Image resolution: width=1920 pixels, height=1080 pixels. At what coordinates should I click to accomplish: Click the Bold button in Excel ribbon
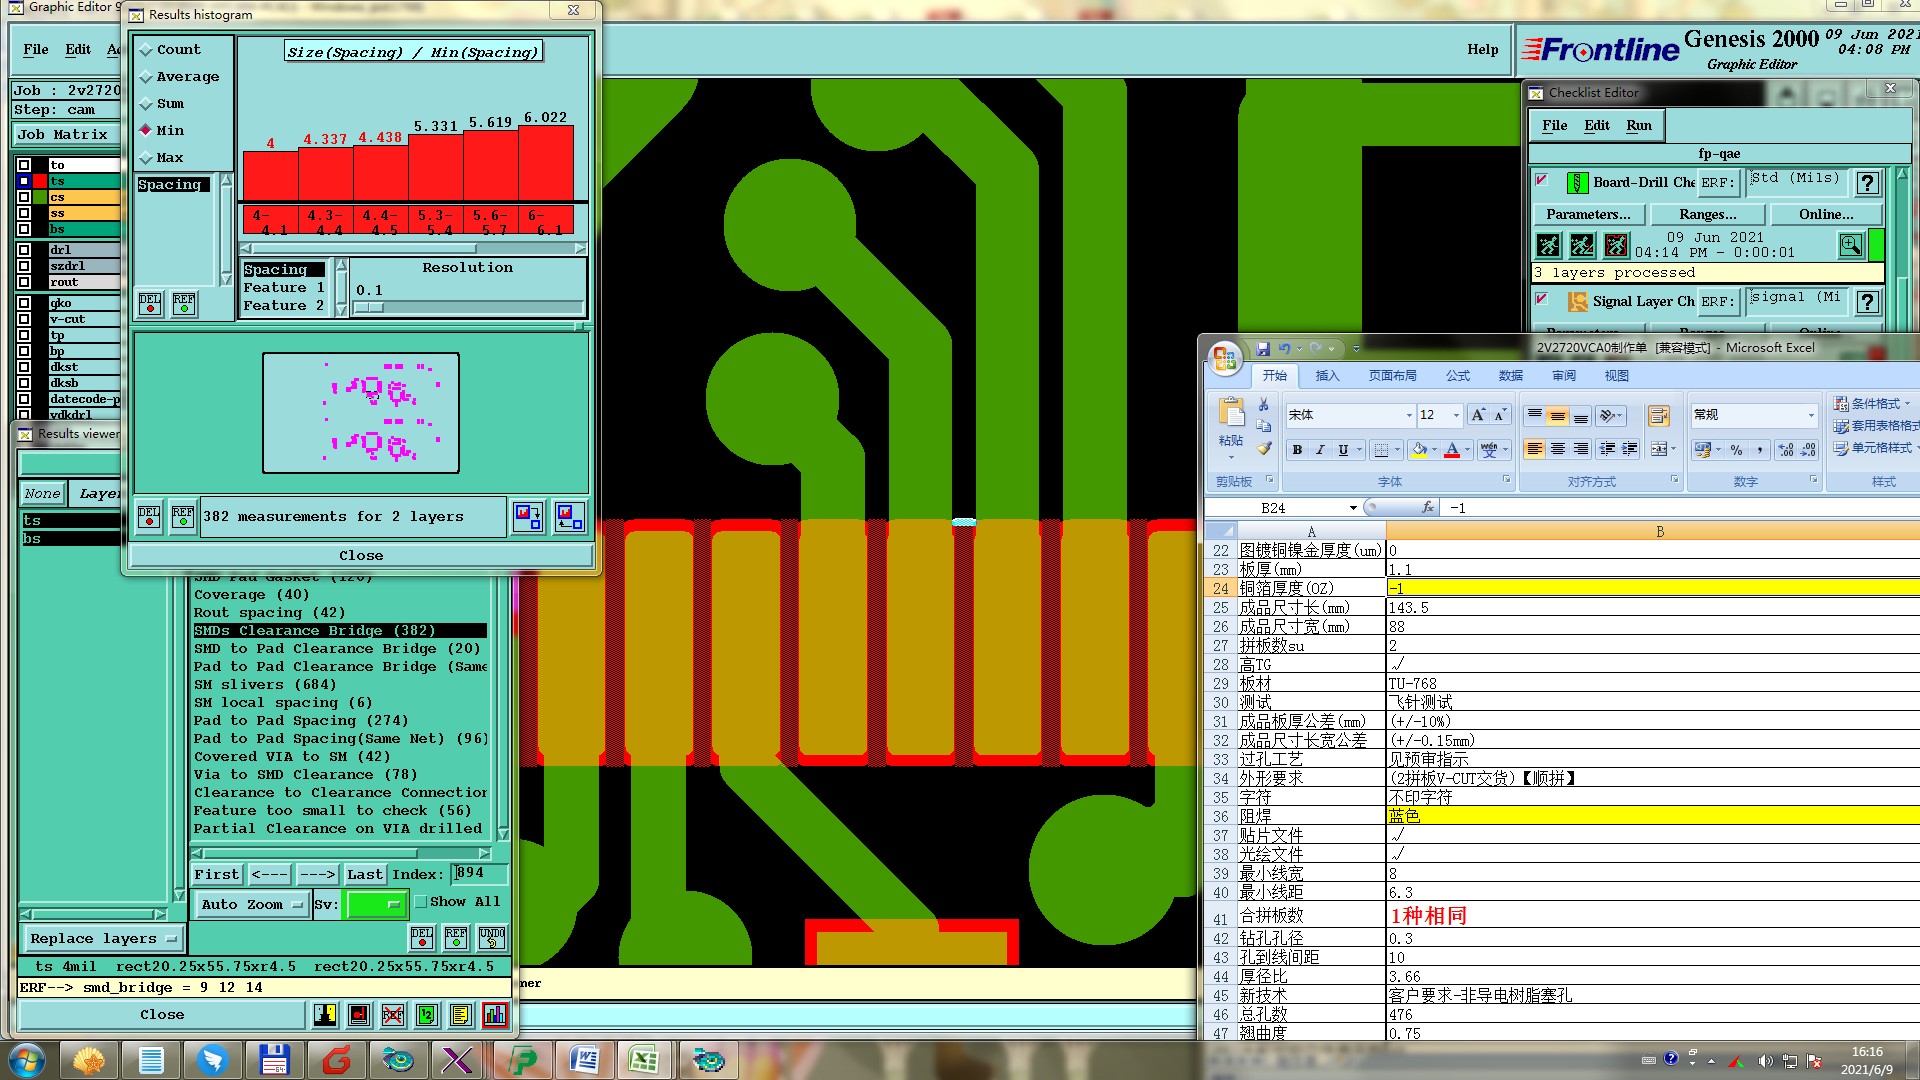click(x=1297, y=450)
